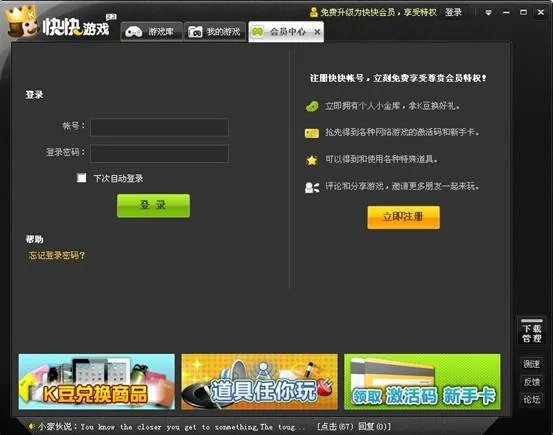Click the gamepad icon on 游戏库 tab
Image resolution: width=553 pixels, height=435 pixels.
[134, 32]
